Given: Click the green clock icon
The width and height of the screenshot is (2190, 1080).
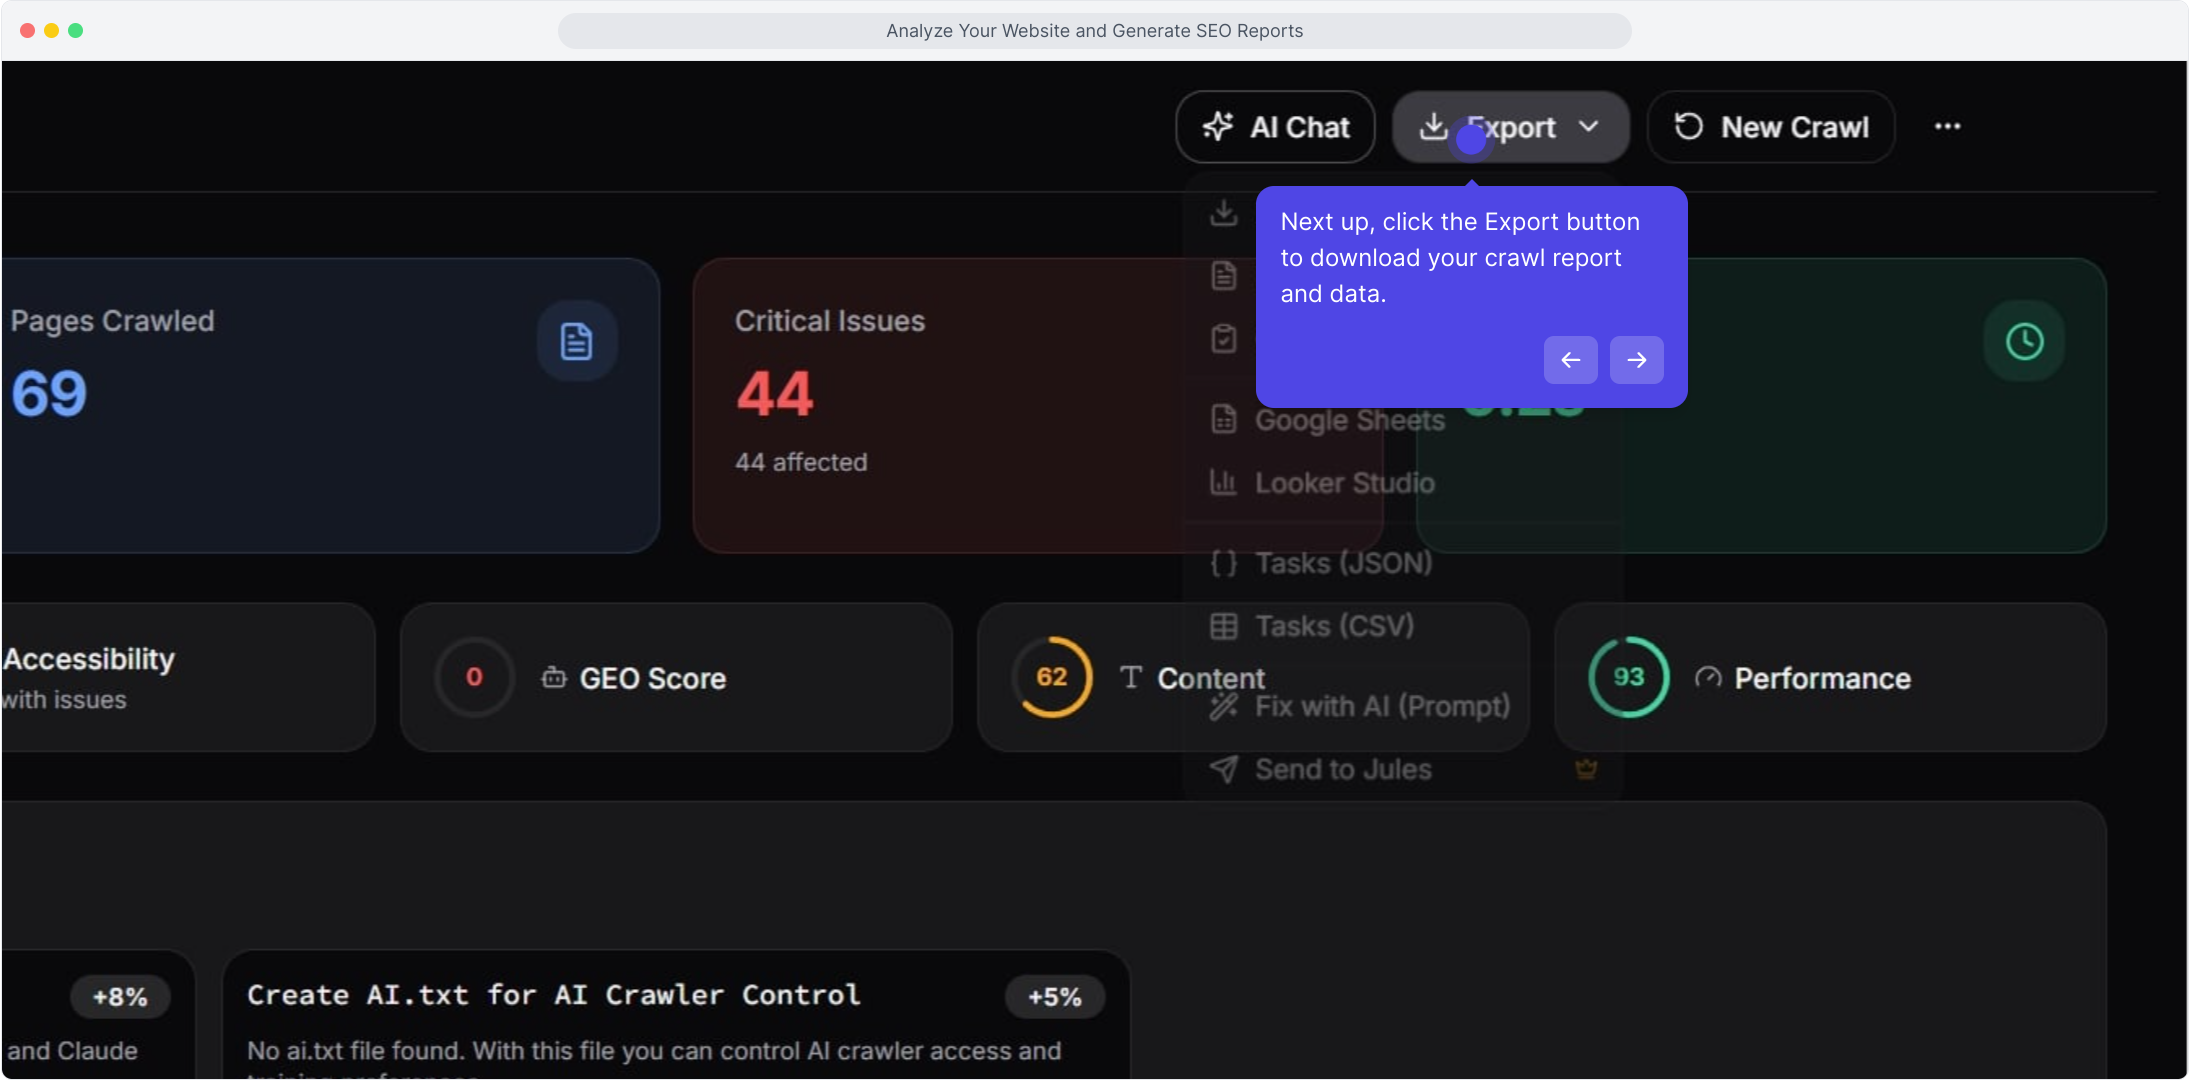Looking at the screenshot, I should tap(2024, 341).
